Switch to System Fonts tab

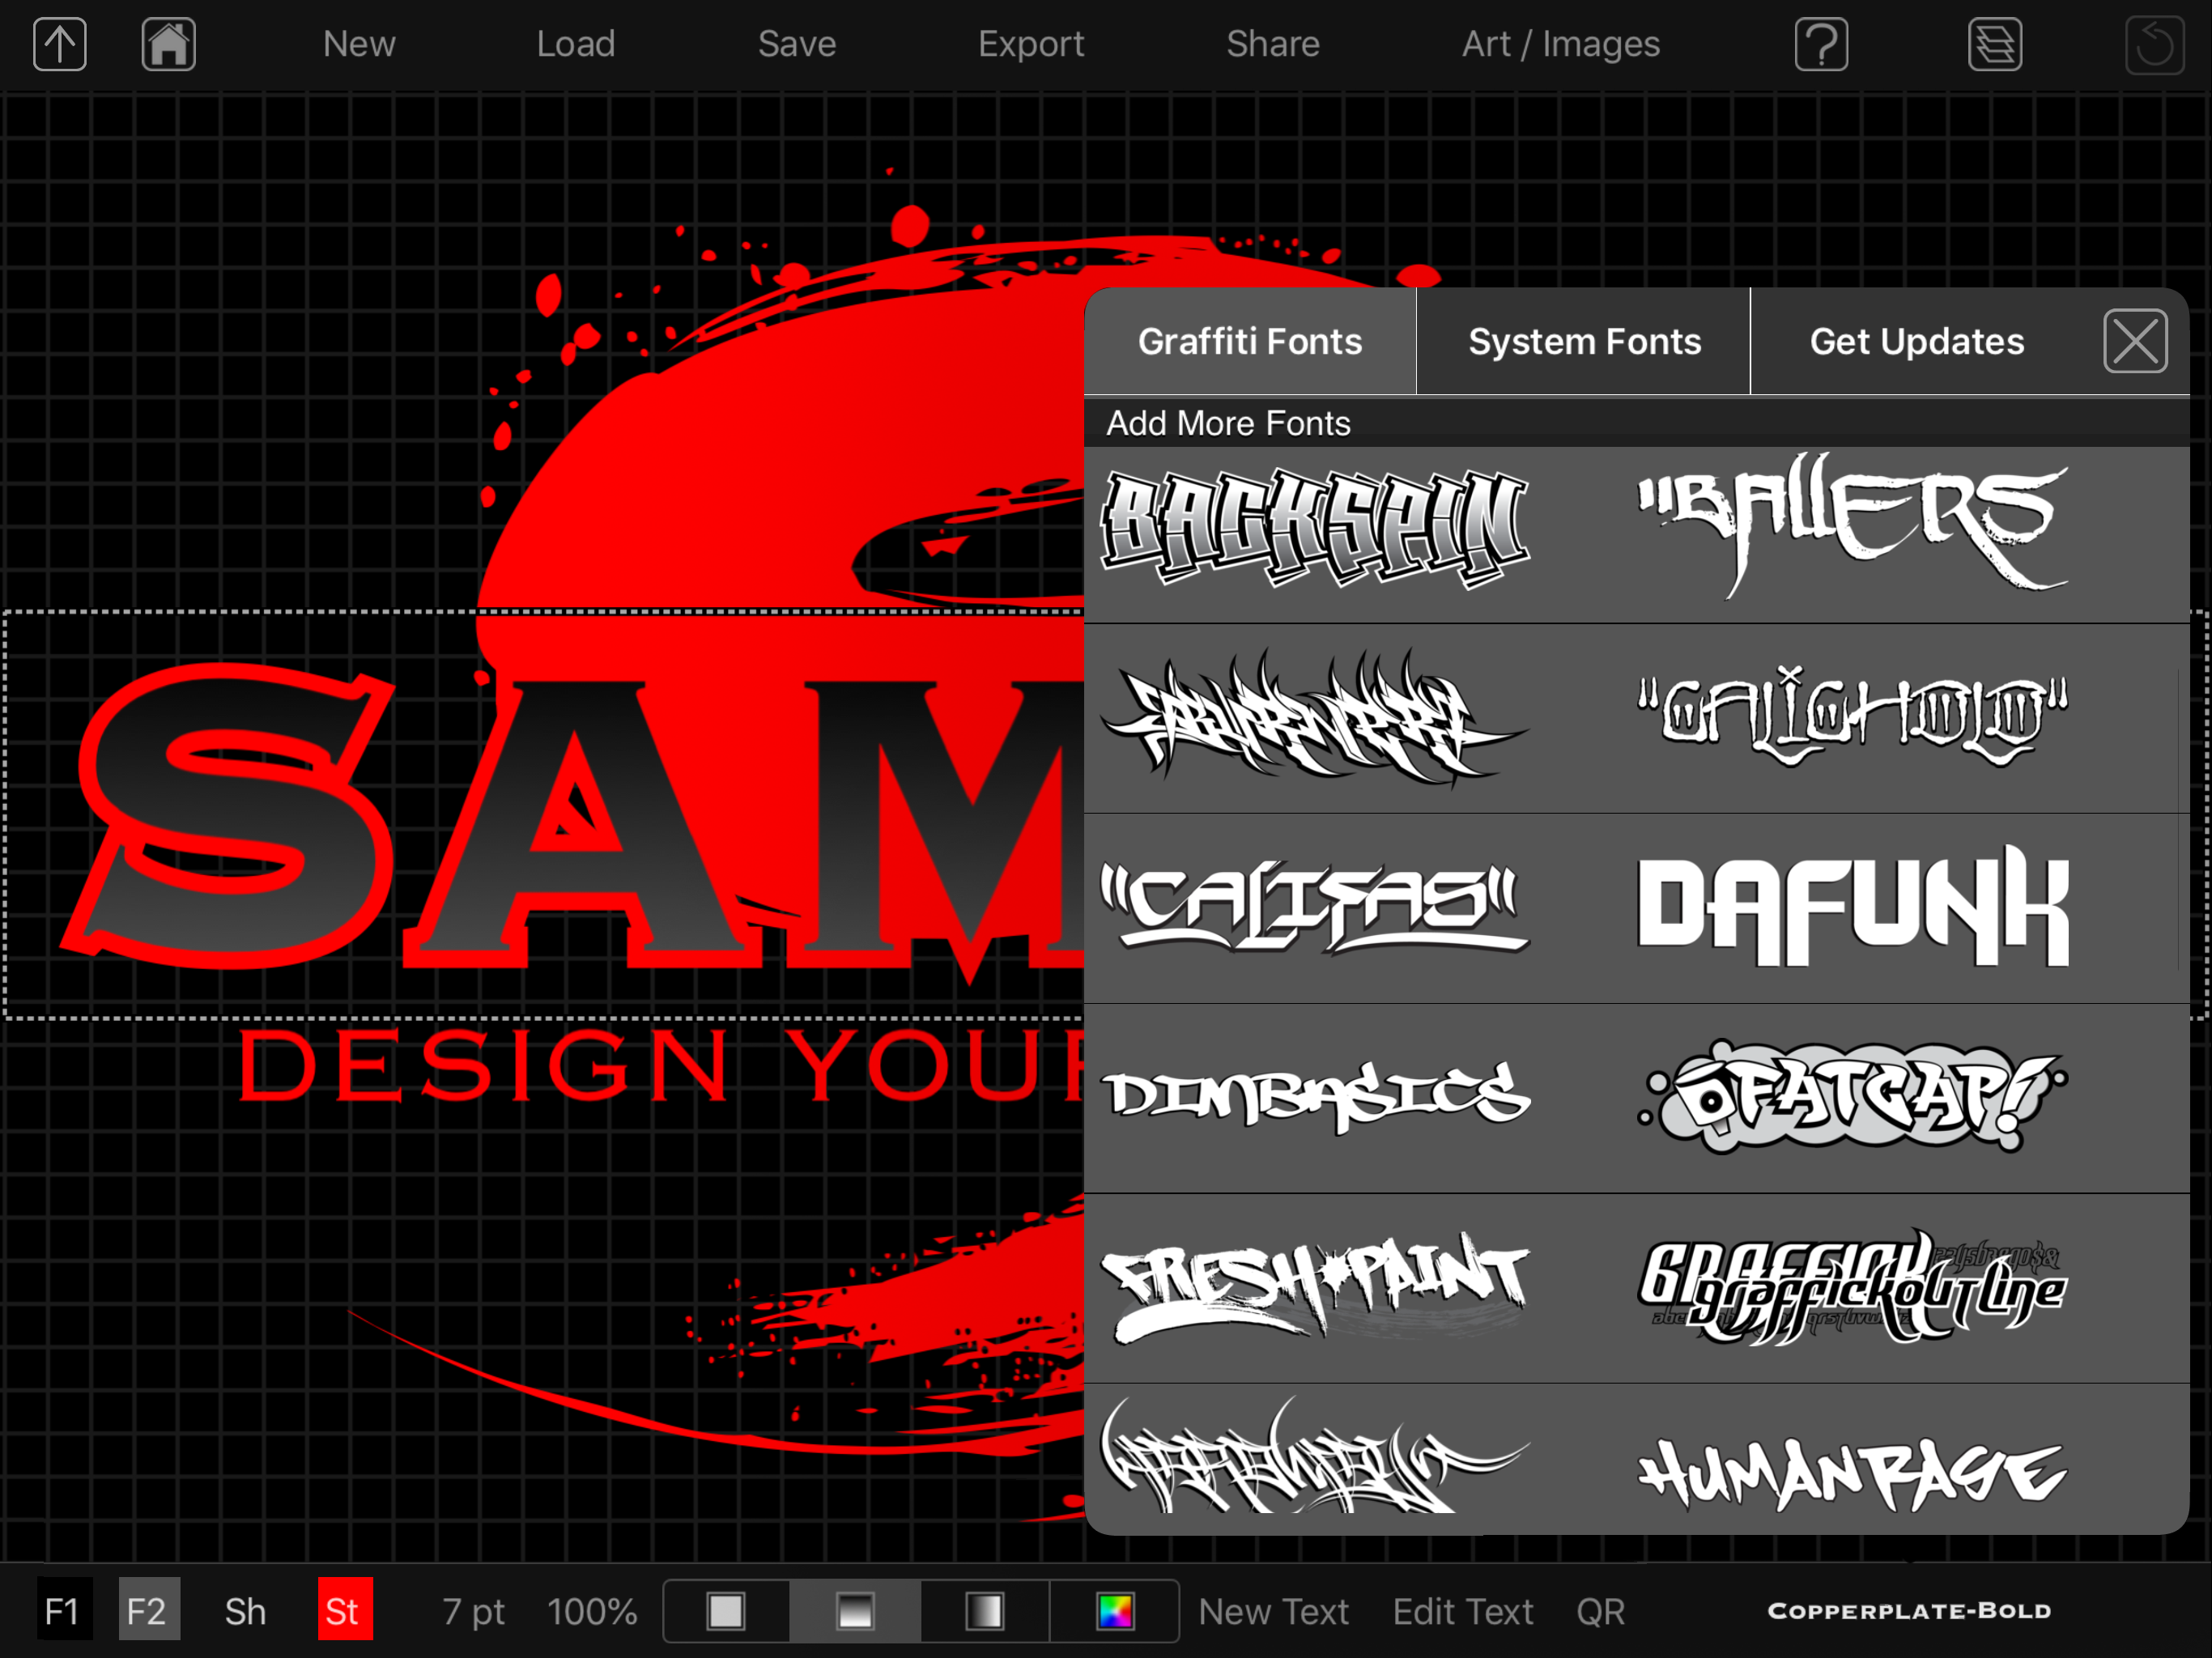pyautogui.click(x=1584, y=341)
